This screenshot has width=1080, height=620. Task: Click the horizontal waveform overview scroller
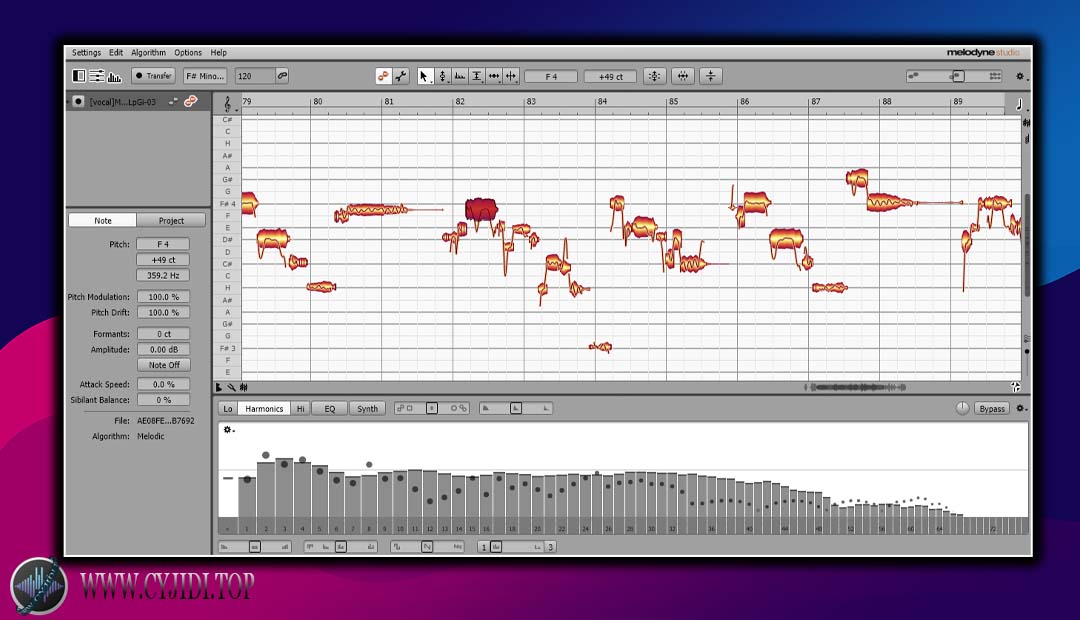854,387
